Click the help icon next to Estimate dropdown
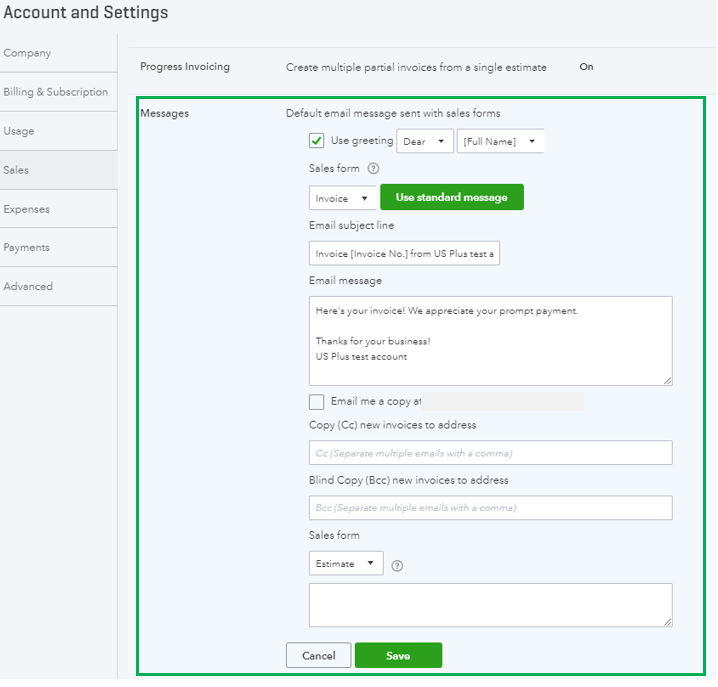Viewport: 718px width, 687px height. (x=397, y=565)
